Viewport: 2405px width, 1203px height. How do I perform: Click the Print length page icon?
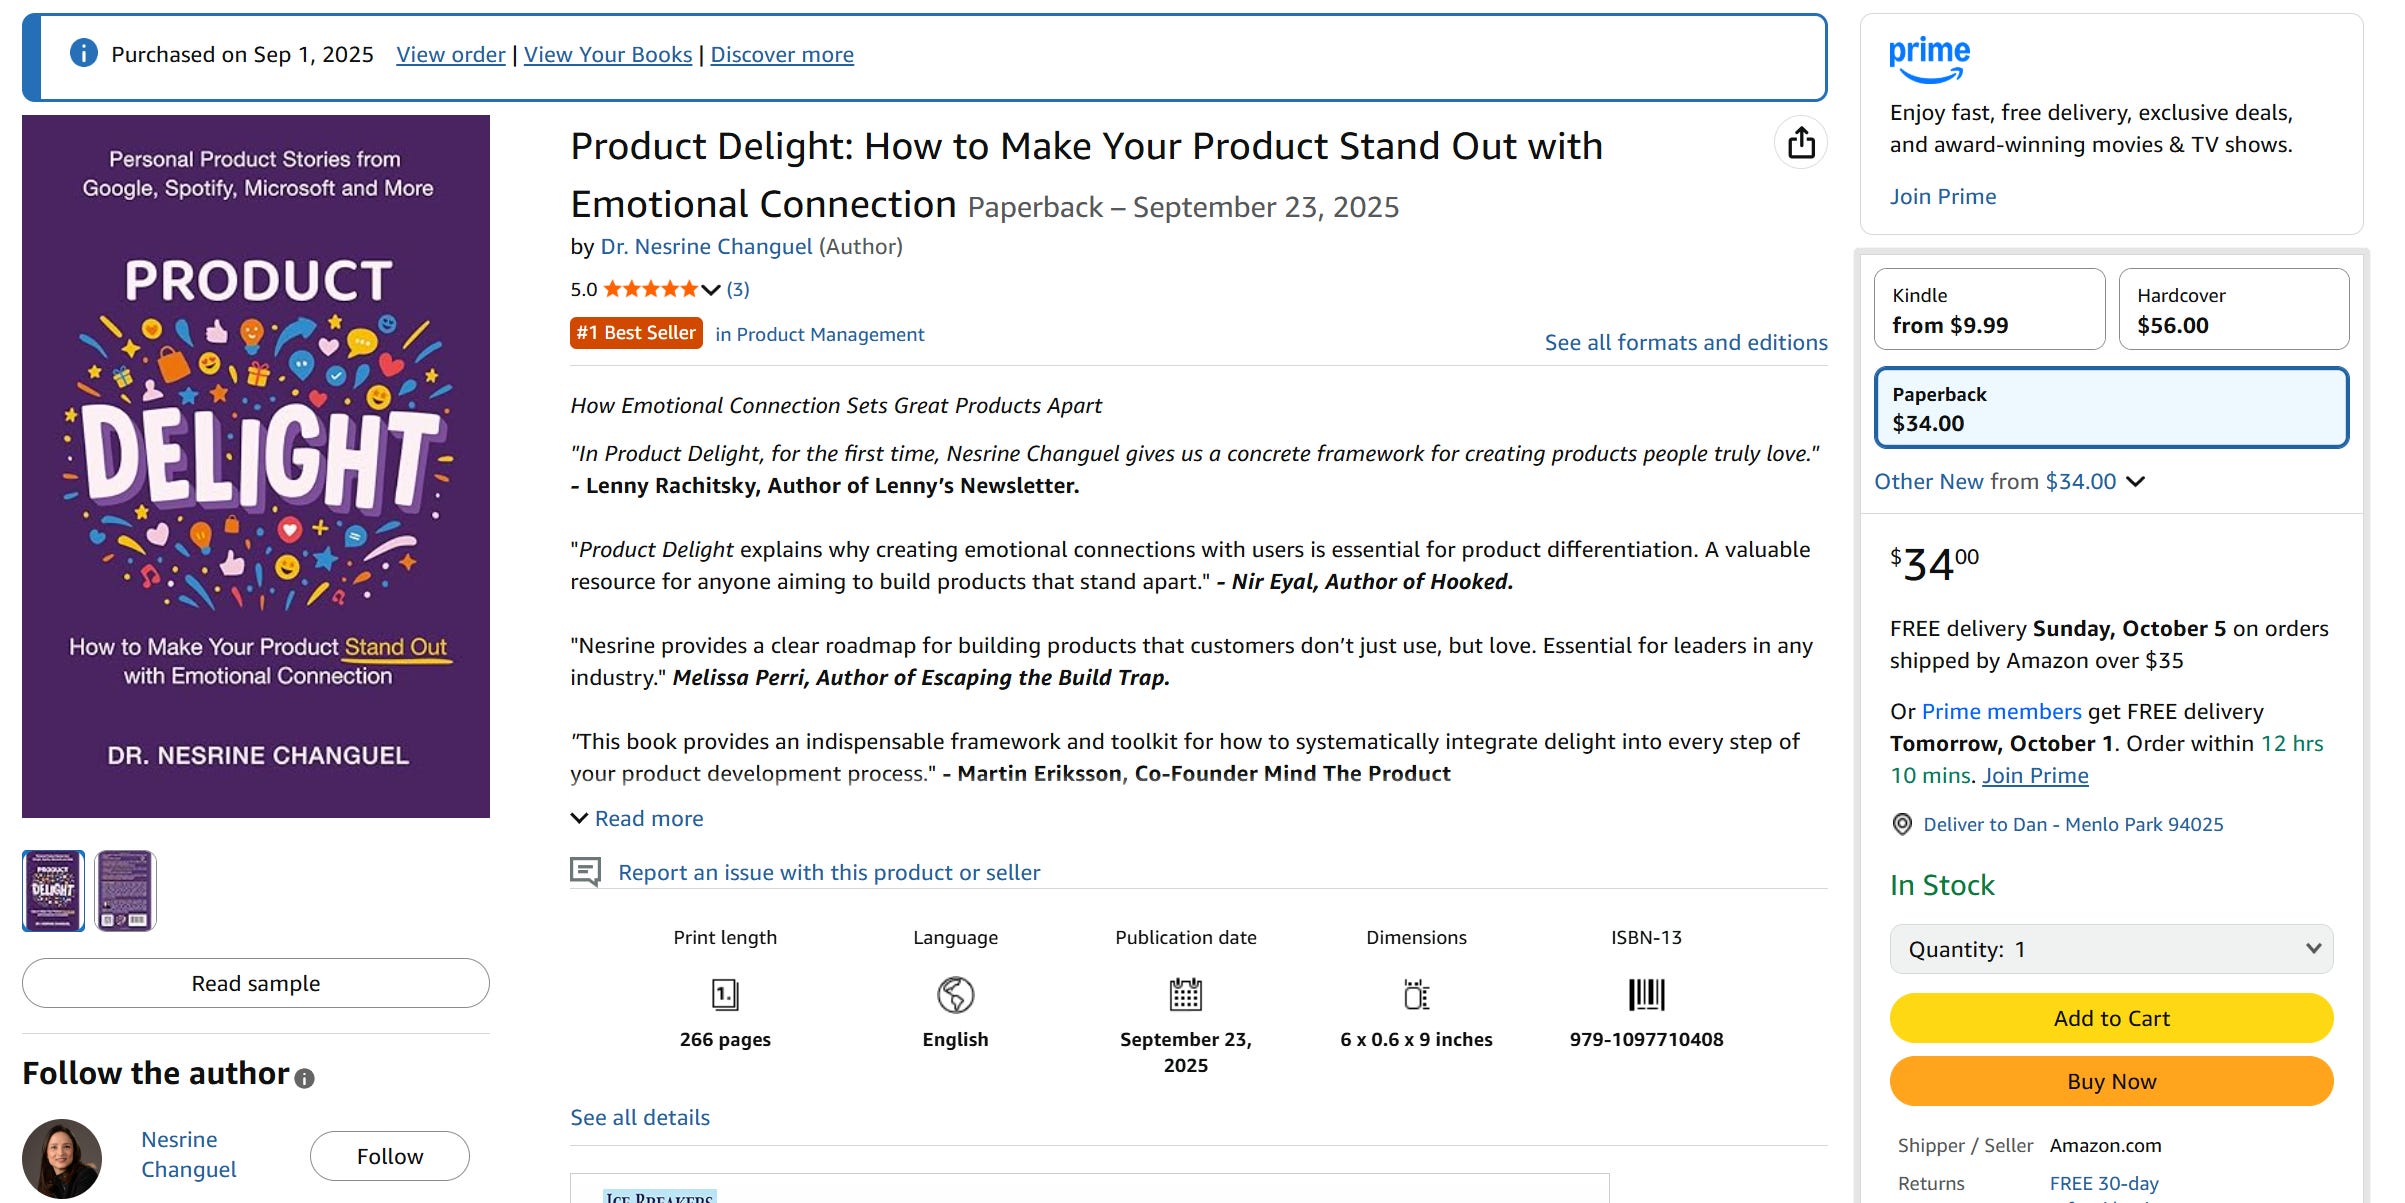tap(725, 994)
